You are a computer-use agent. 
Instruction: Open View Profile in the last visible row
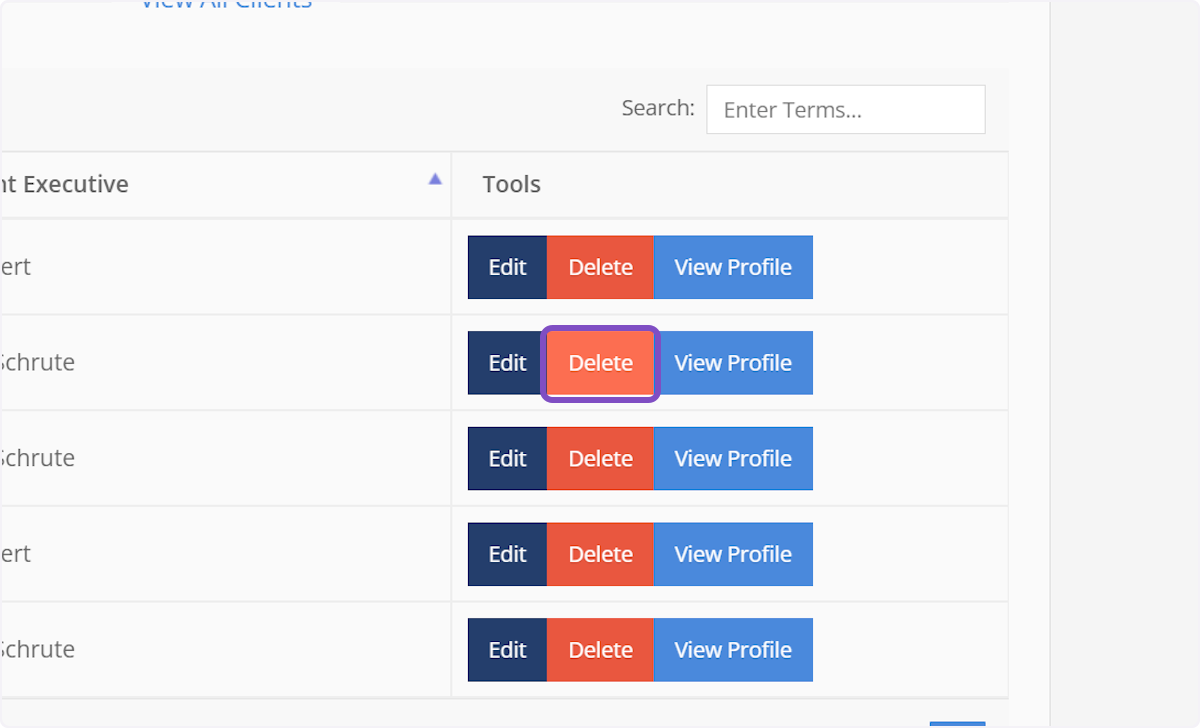732,650
